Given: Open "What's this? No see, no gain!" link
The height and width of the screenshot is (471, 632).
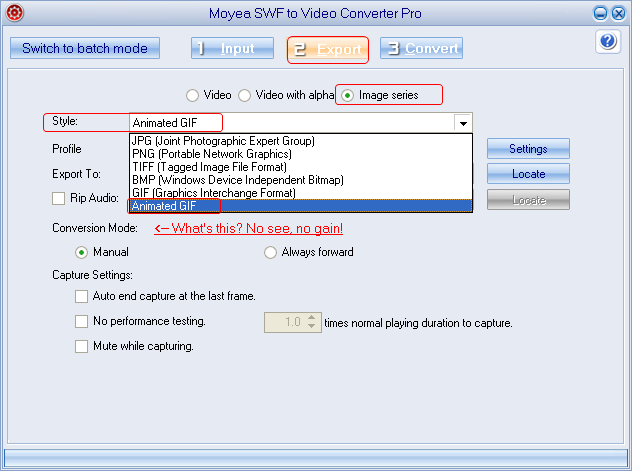Looking at the screenshot, I should (248, 228).
